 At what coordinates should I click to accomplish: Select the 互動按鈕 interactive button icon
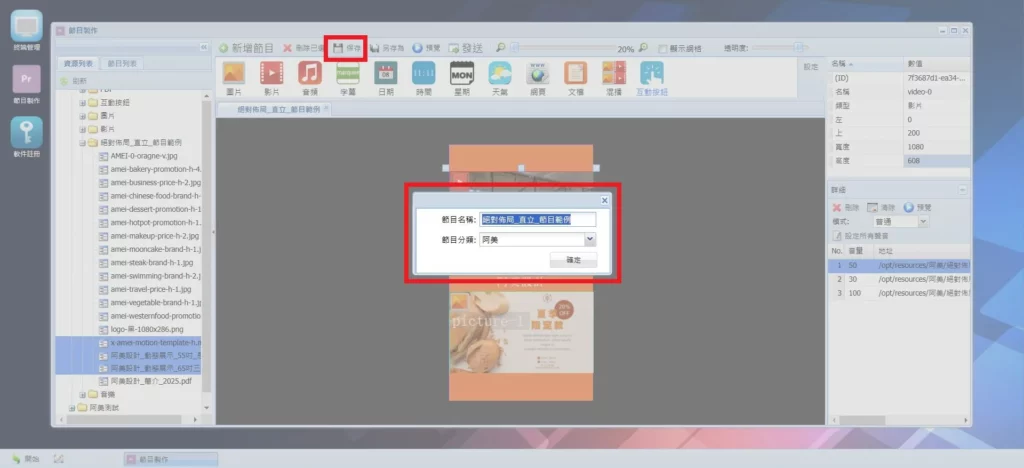652,73
